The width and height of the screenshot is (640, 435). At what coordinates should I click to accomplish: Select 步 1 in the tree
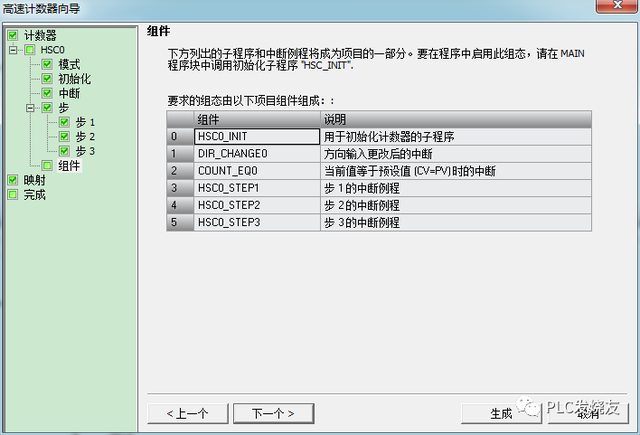85,122
